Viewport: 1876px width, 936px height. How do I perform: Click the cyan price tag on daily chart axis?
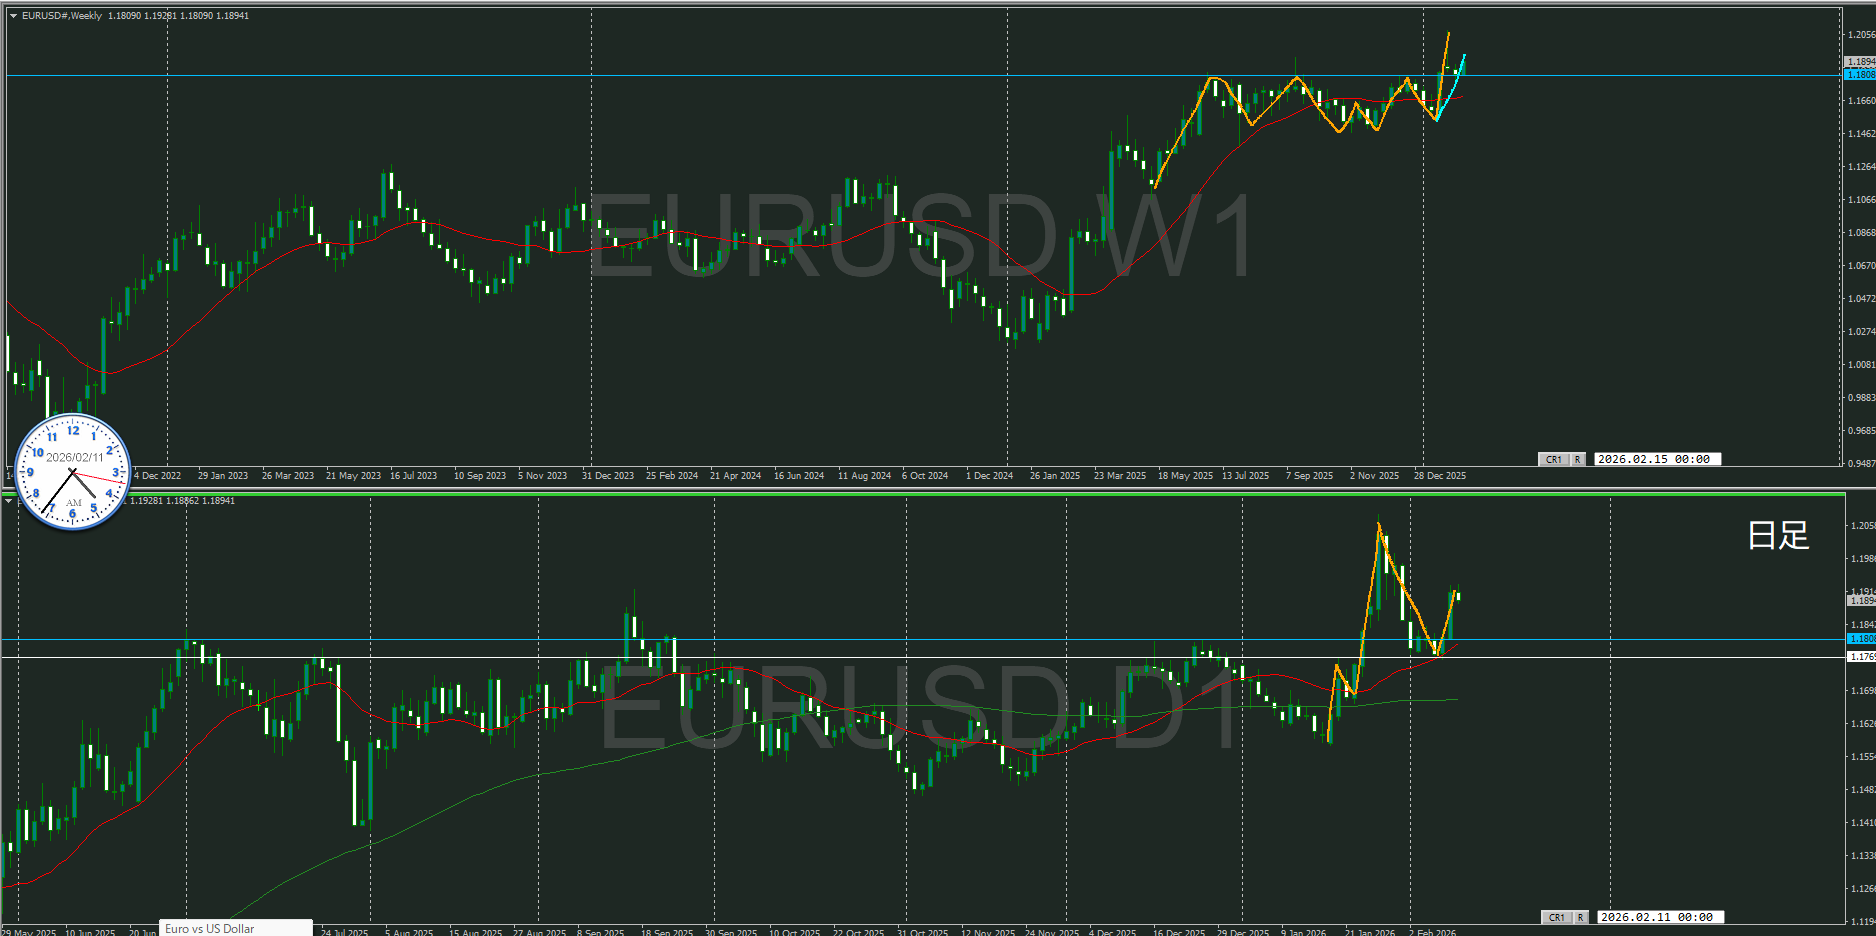point(1861,639)
